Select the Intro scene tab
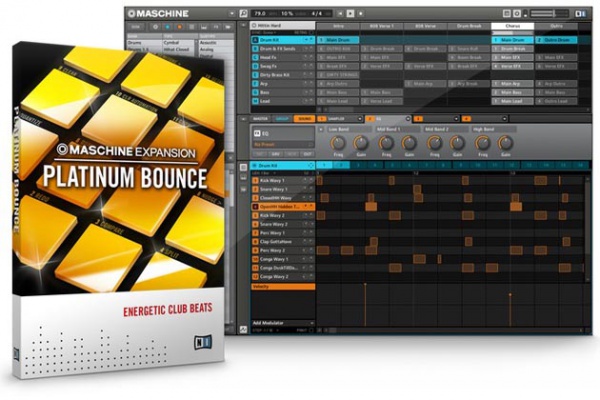 click(x=338, y=26)
